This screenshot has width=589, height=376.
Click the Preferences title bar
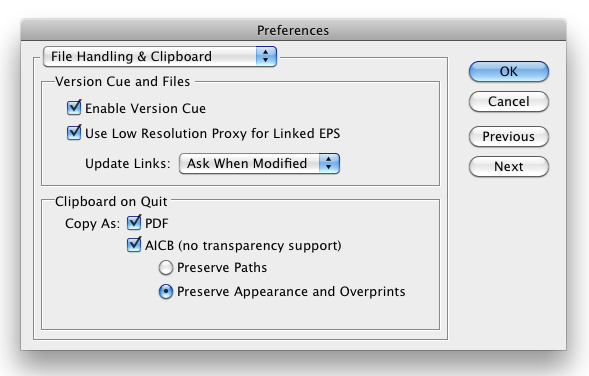[293, 30]
